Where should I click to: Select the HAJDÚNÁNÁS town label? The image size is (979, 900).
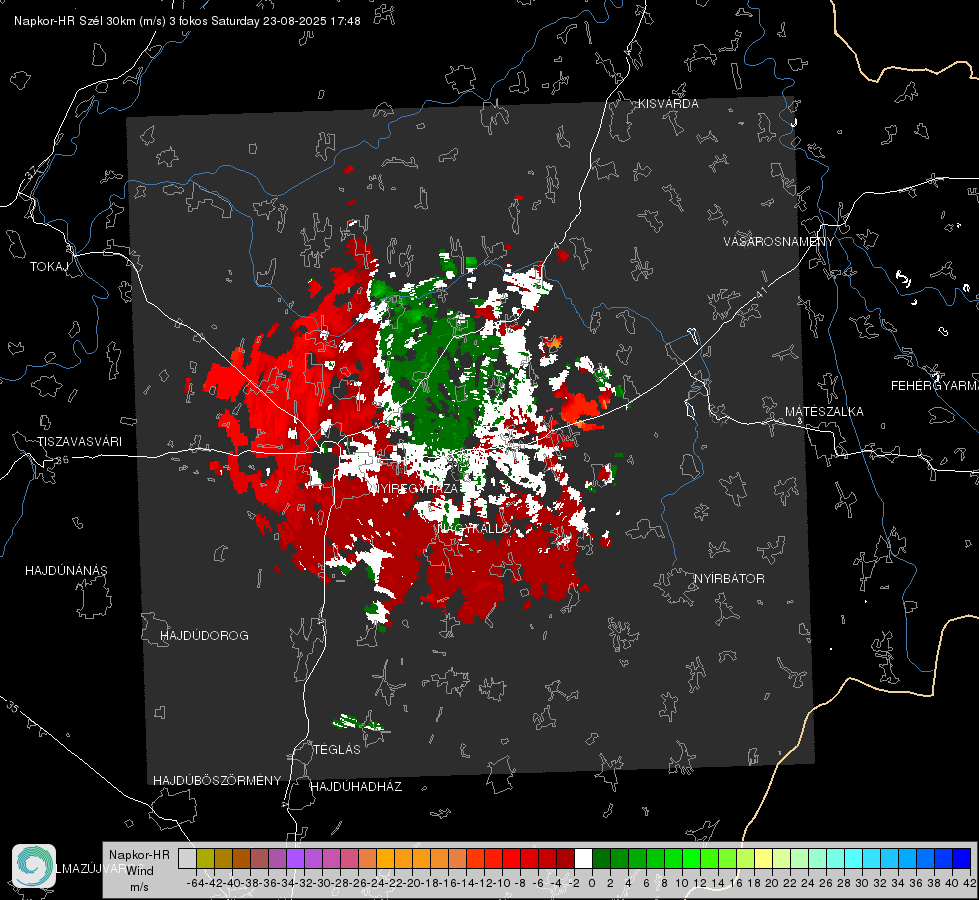click(66, 570)
